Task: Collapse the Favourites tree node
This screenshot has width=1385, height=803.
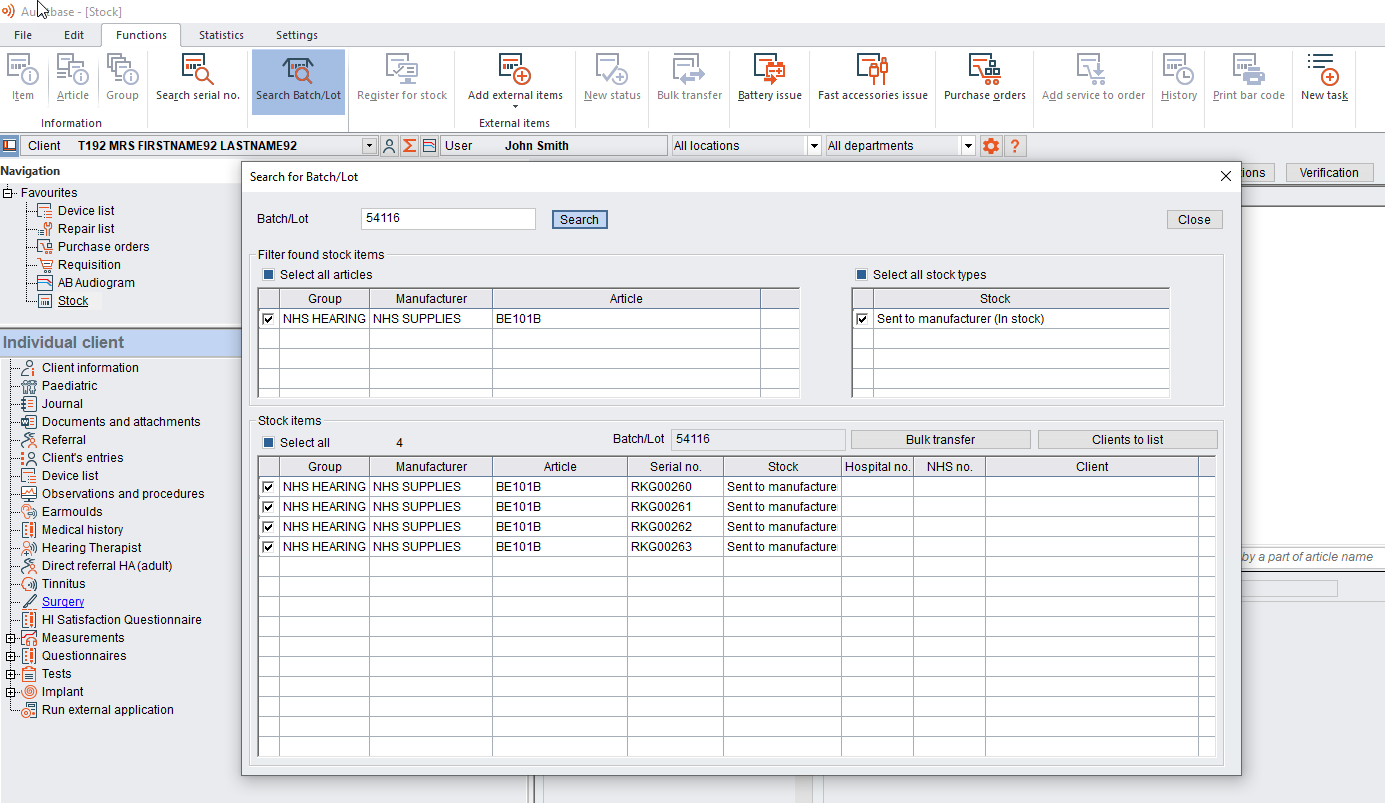Action: point(9,193)
